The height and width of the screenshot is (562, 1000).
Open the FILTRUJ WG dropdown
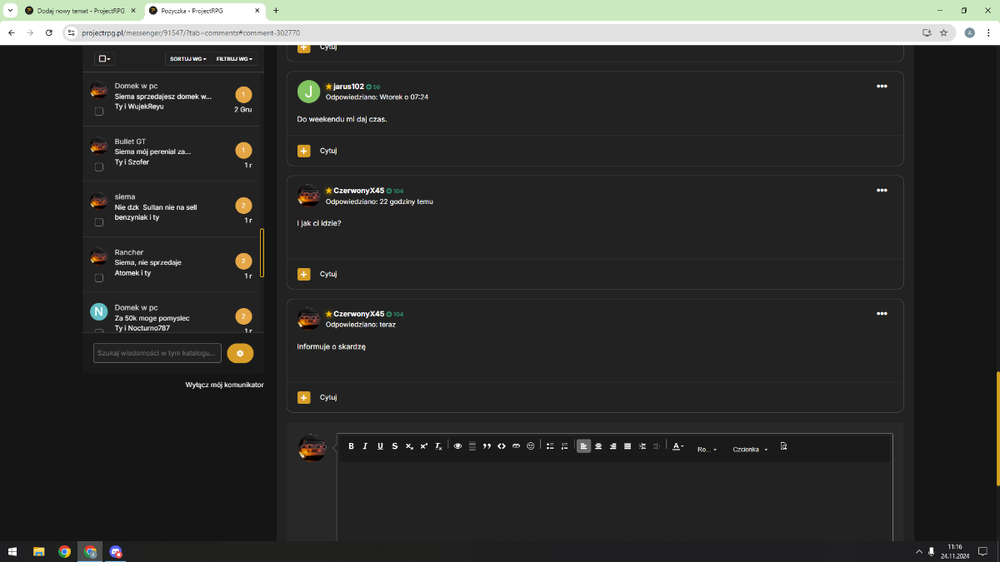pos(234,59)
